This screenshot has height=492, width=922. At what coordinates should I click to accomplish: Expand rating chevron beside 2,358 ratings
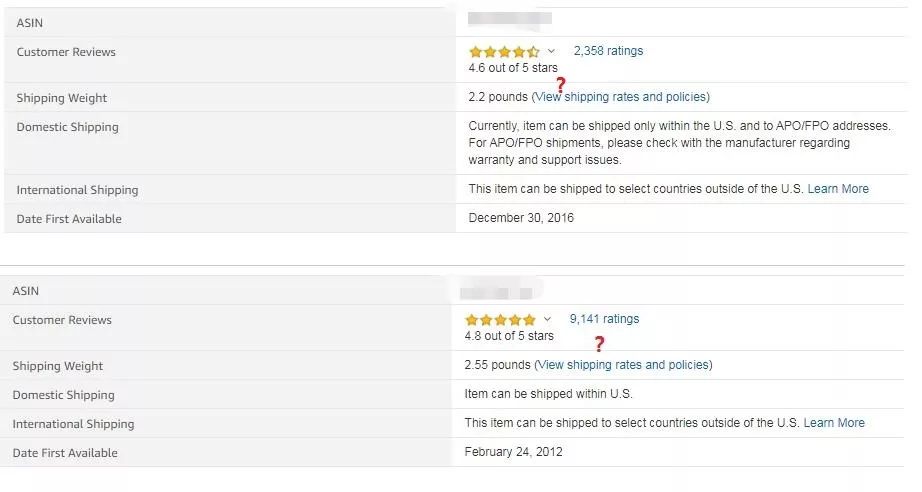coord(551,51)
